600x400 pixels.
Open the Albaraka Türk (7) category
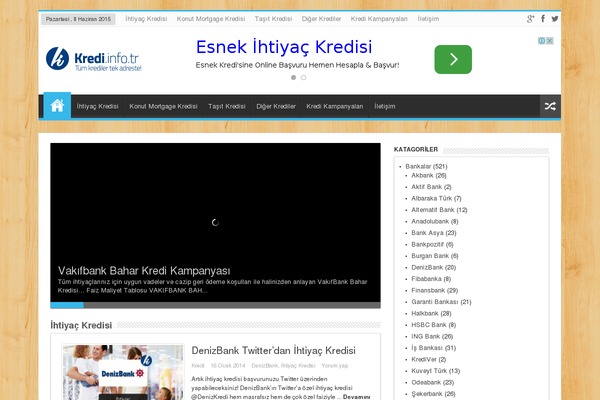coord(436,198)
